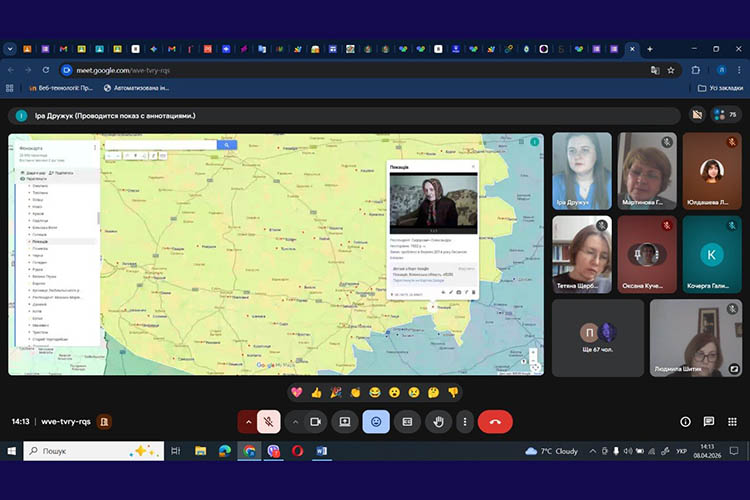Unmute the microphone in the call bar

pyautogui.click(x=268, y=422)
